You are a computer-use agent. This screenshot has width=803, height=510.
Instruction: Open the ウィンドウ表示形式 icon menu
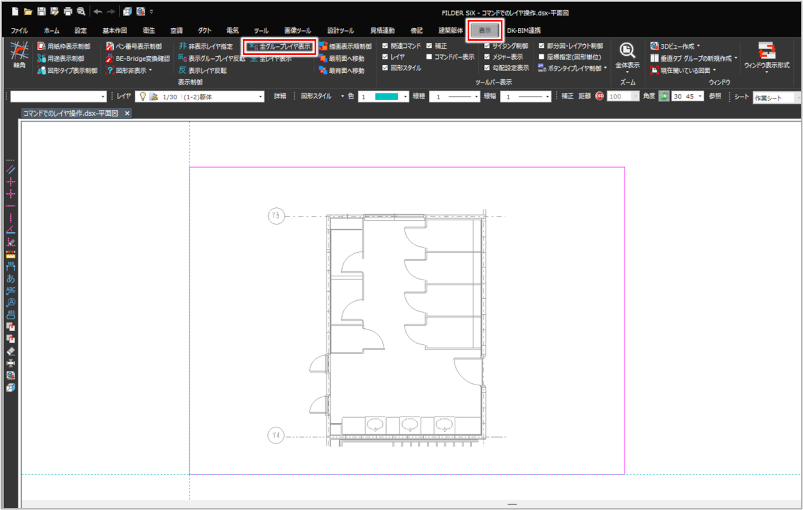[x=766, y=52]
